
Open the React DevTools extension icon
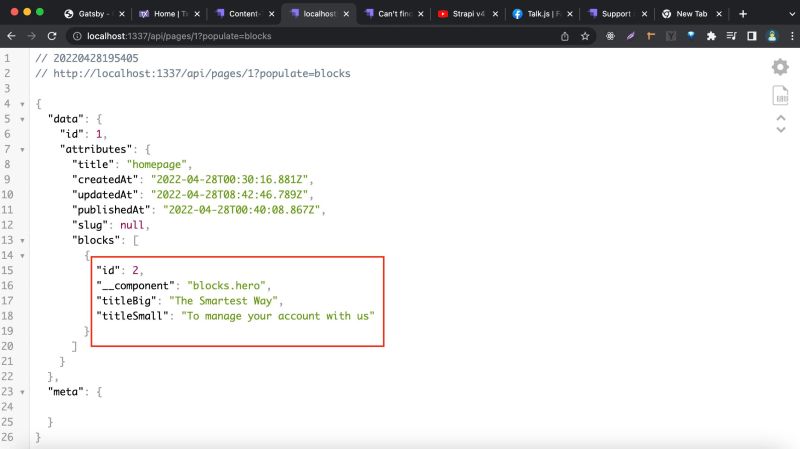point(610,36)
